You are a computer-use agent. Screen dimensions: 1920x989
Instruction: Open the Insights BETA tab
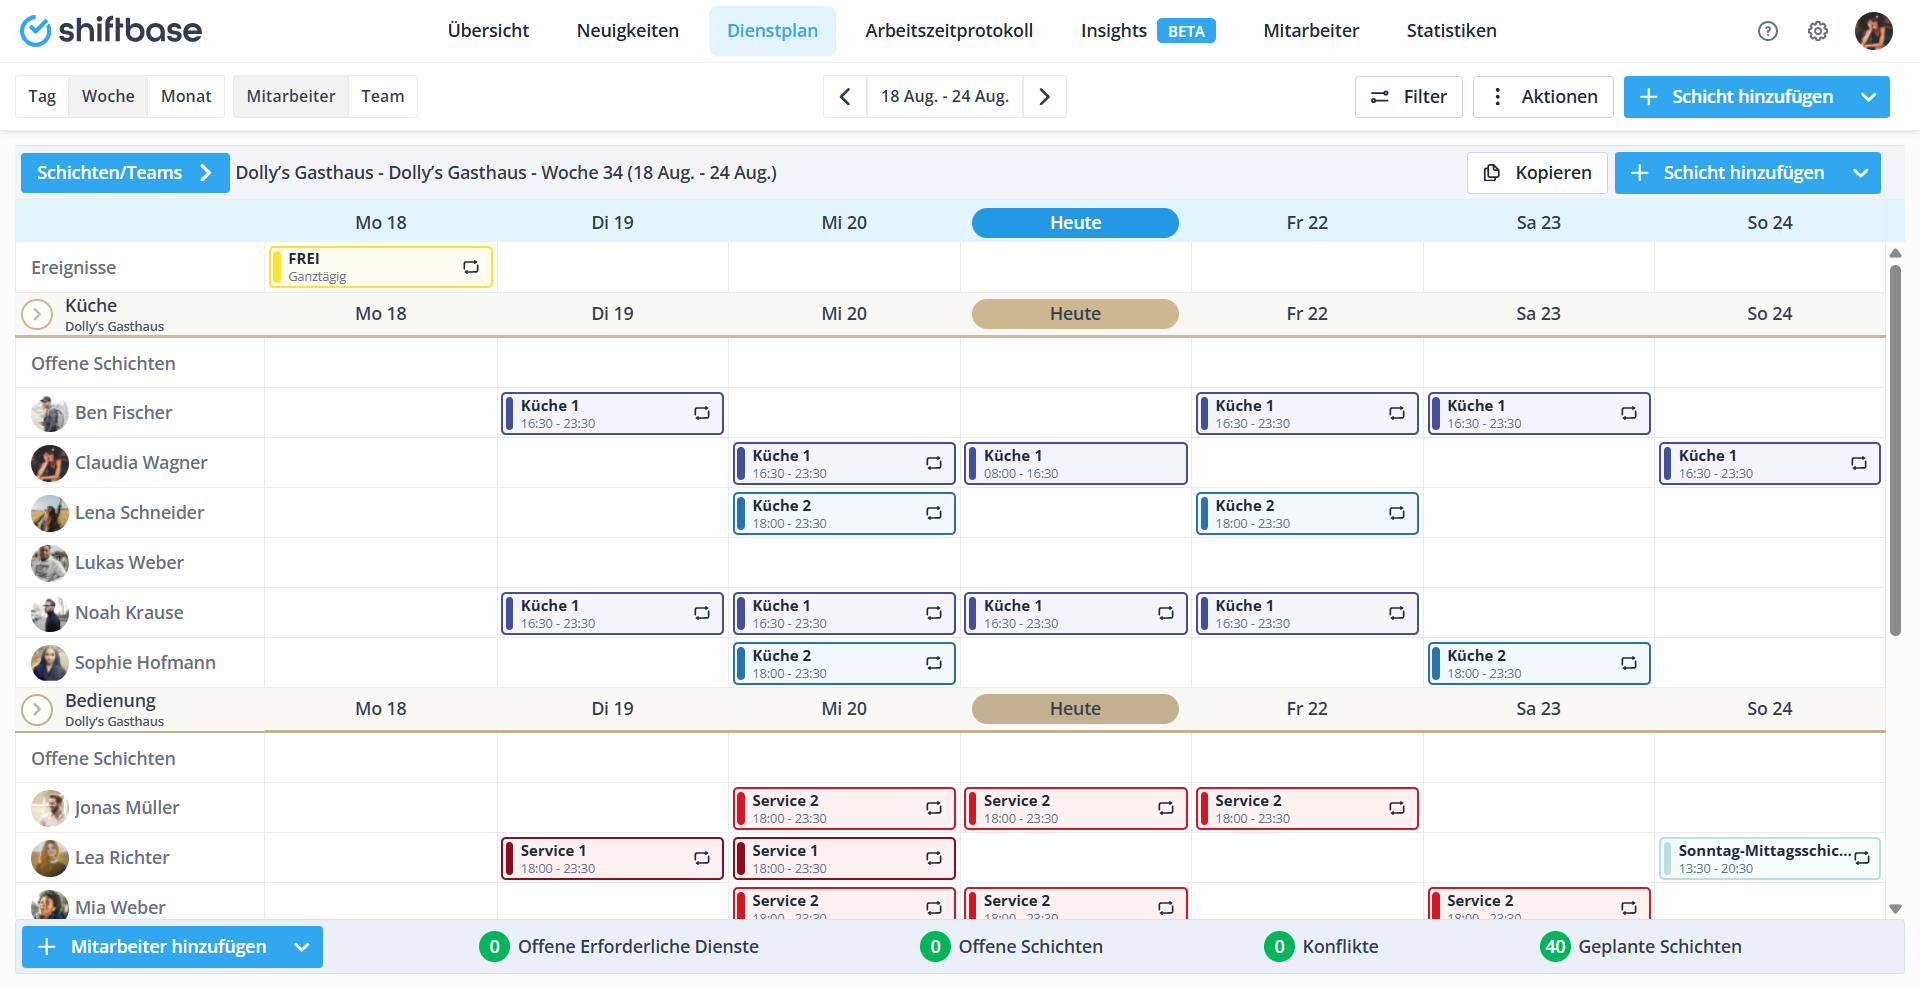(1148, 31)
